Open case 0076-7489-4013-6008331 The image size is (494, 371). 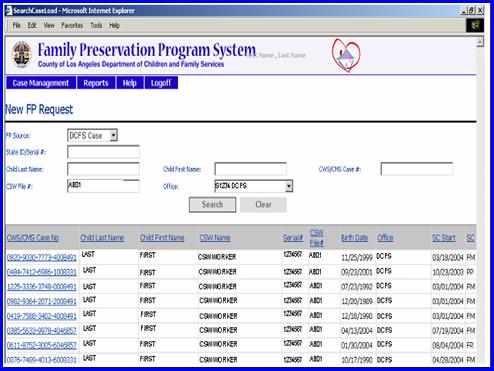pos(42,360)
